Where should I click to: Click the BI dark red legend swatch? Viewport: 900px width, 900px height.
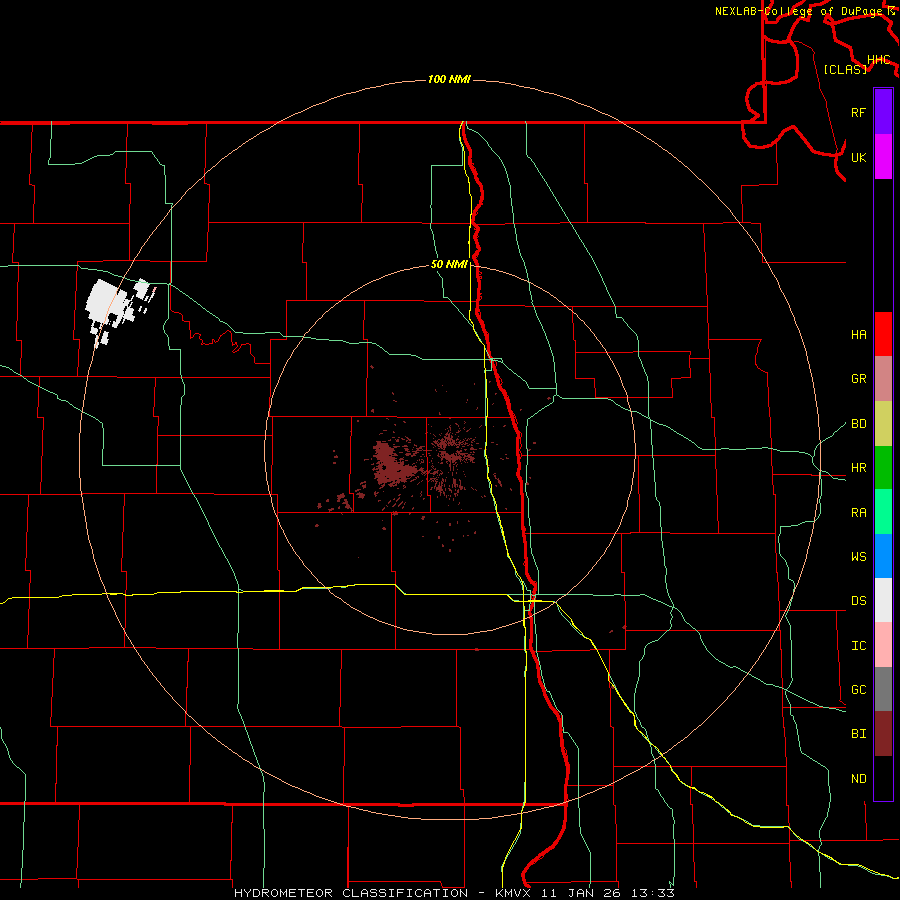click(x=883, y=734)
